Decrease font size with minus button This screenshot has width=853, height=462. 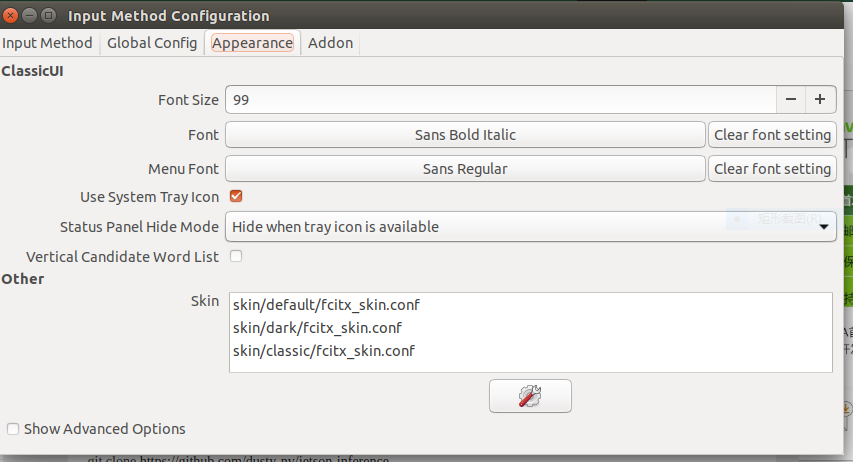(x=791, y=100)
